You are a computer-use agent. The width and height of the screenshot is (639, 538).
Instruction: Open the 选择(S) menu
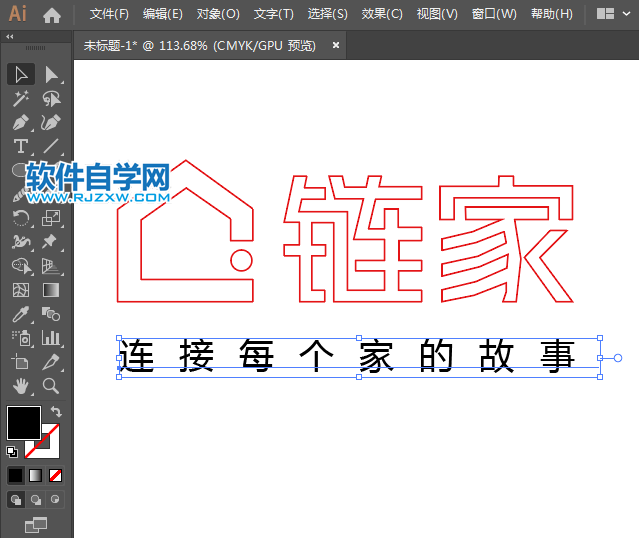pyautogui.click(x=328, y=14)
